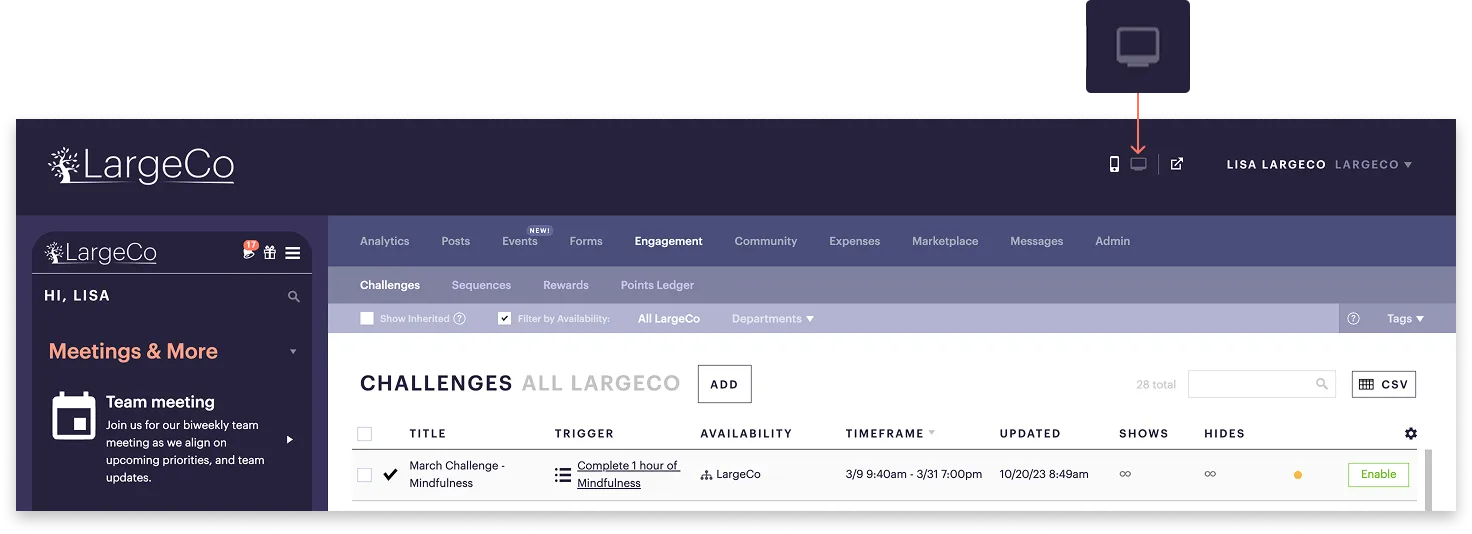Switch to mobile phone preview icon
The image size is (1472, 534).
1114,164
